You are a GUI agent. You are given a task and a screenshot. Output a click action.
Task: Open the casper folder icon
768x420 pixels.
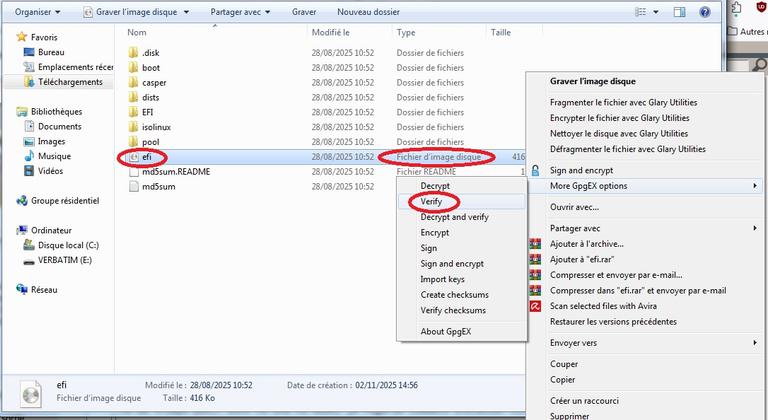(134, 82)
